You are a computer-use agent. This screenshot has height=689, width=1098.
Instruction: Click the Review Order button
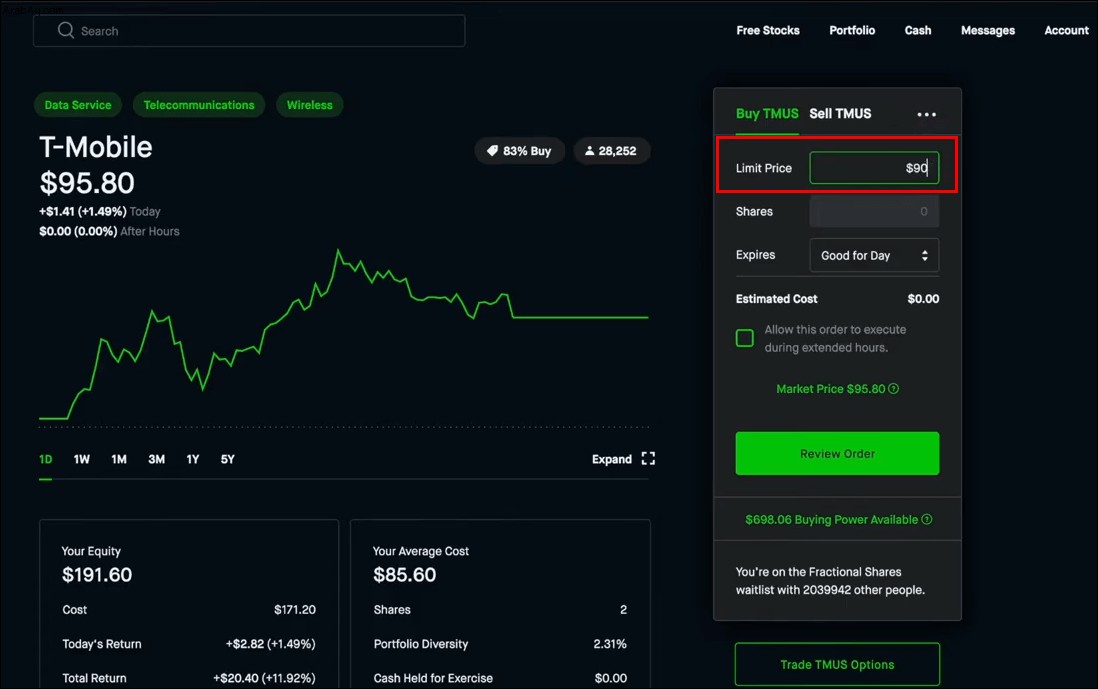tap(838, 453)
